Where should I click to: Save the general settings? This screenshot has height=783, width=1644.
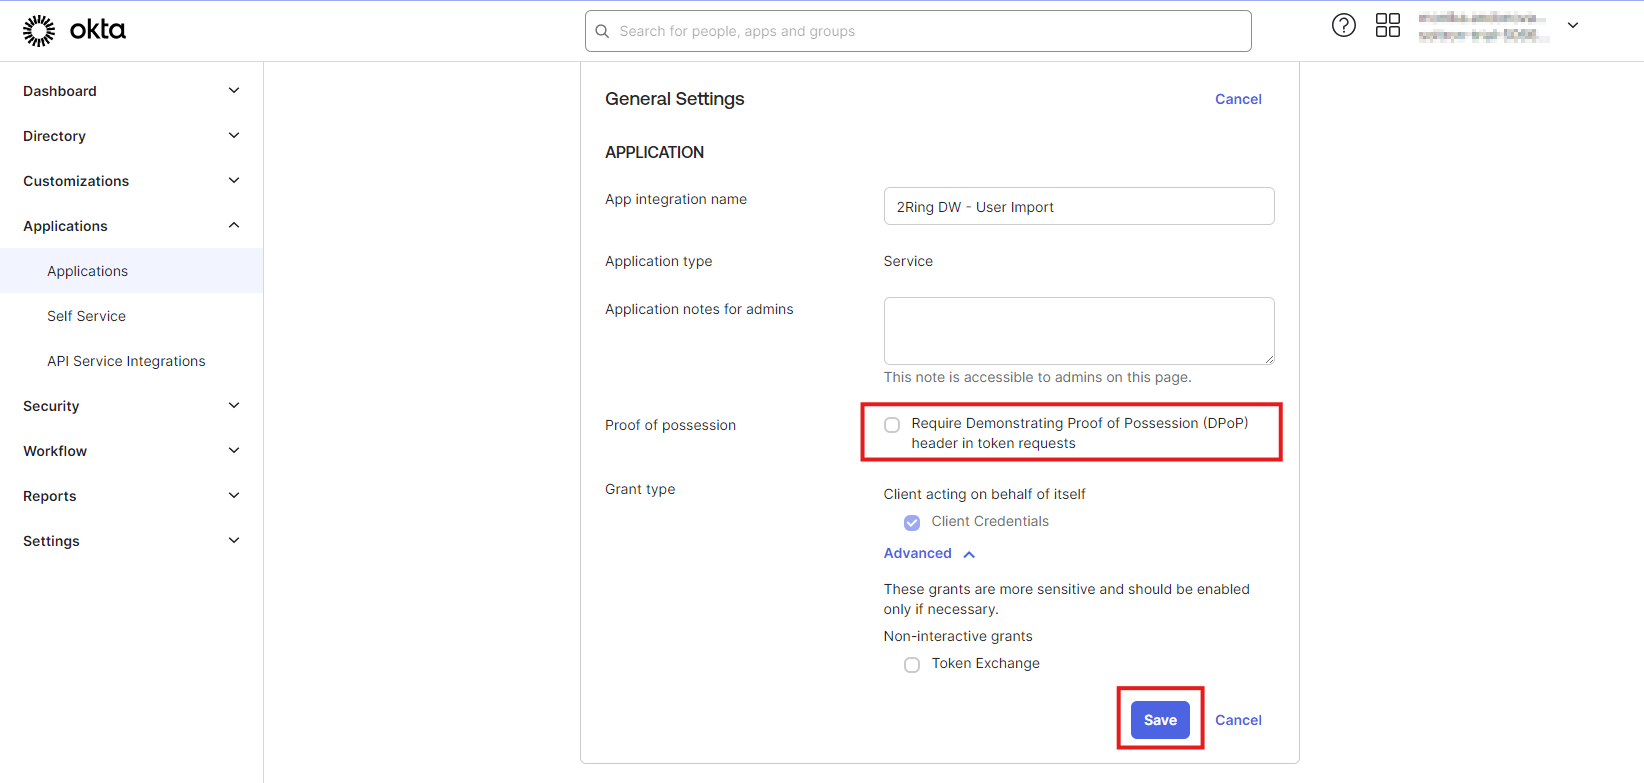tap(1160, 720)
